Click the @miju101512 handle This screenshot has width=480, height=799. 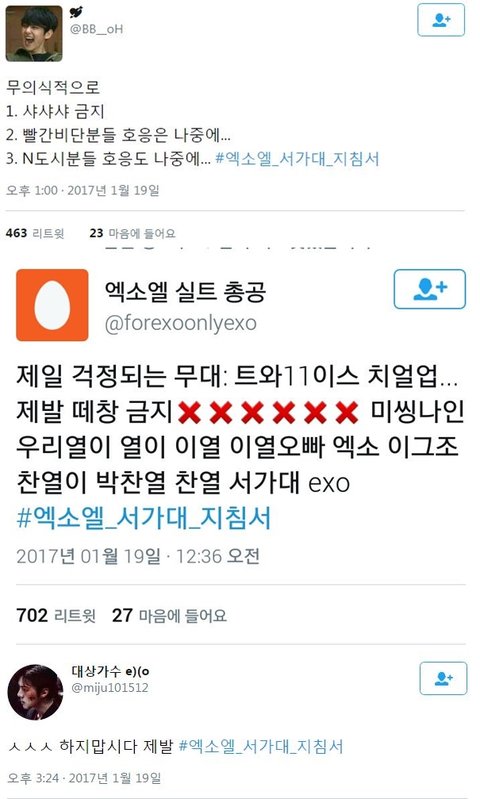coord(110,687)
